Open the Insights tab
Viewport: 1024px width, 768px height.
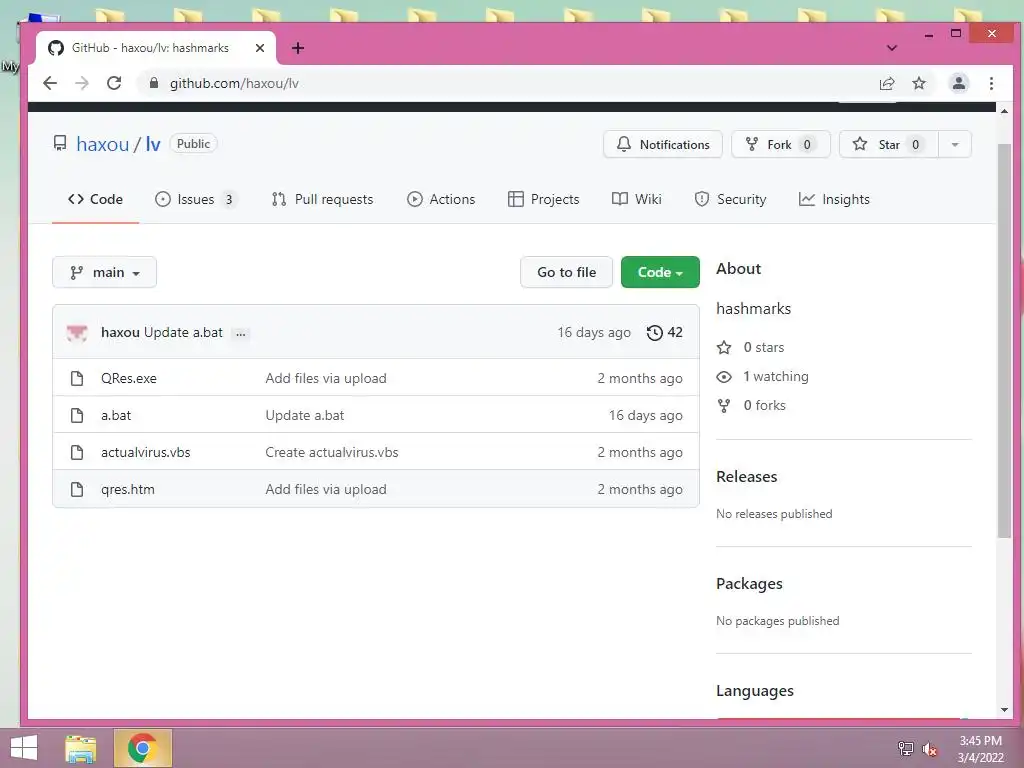[835, 199]
